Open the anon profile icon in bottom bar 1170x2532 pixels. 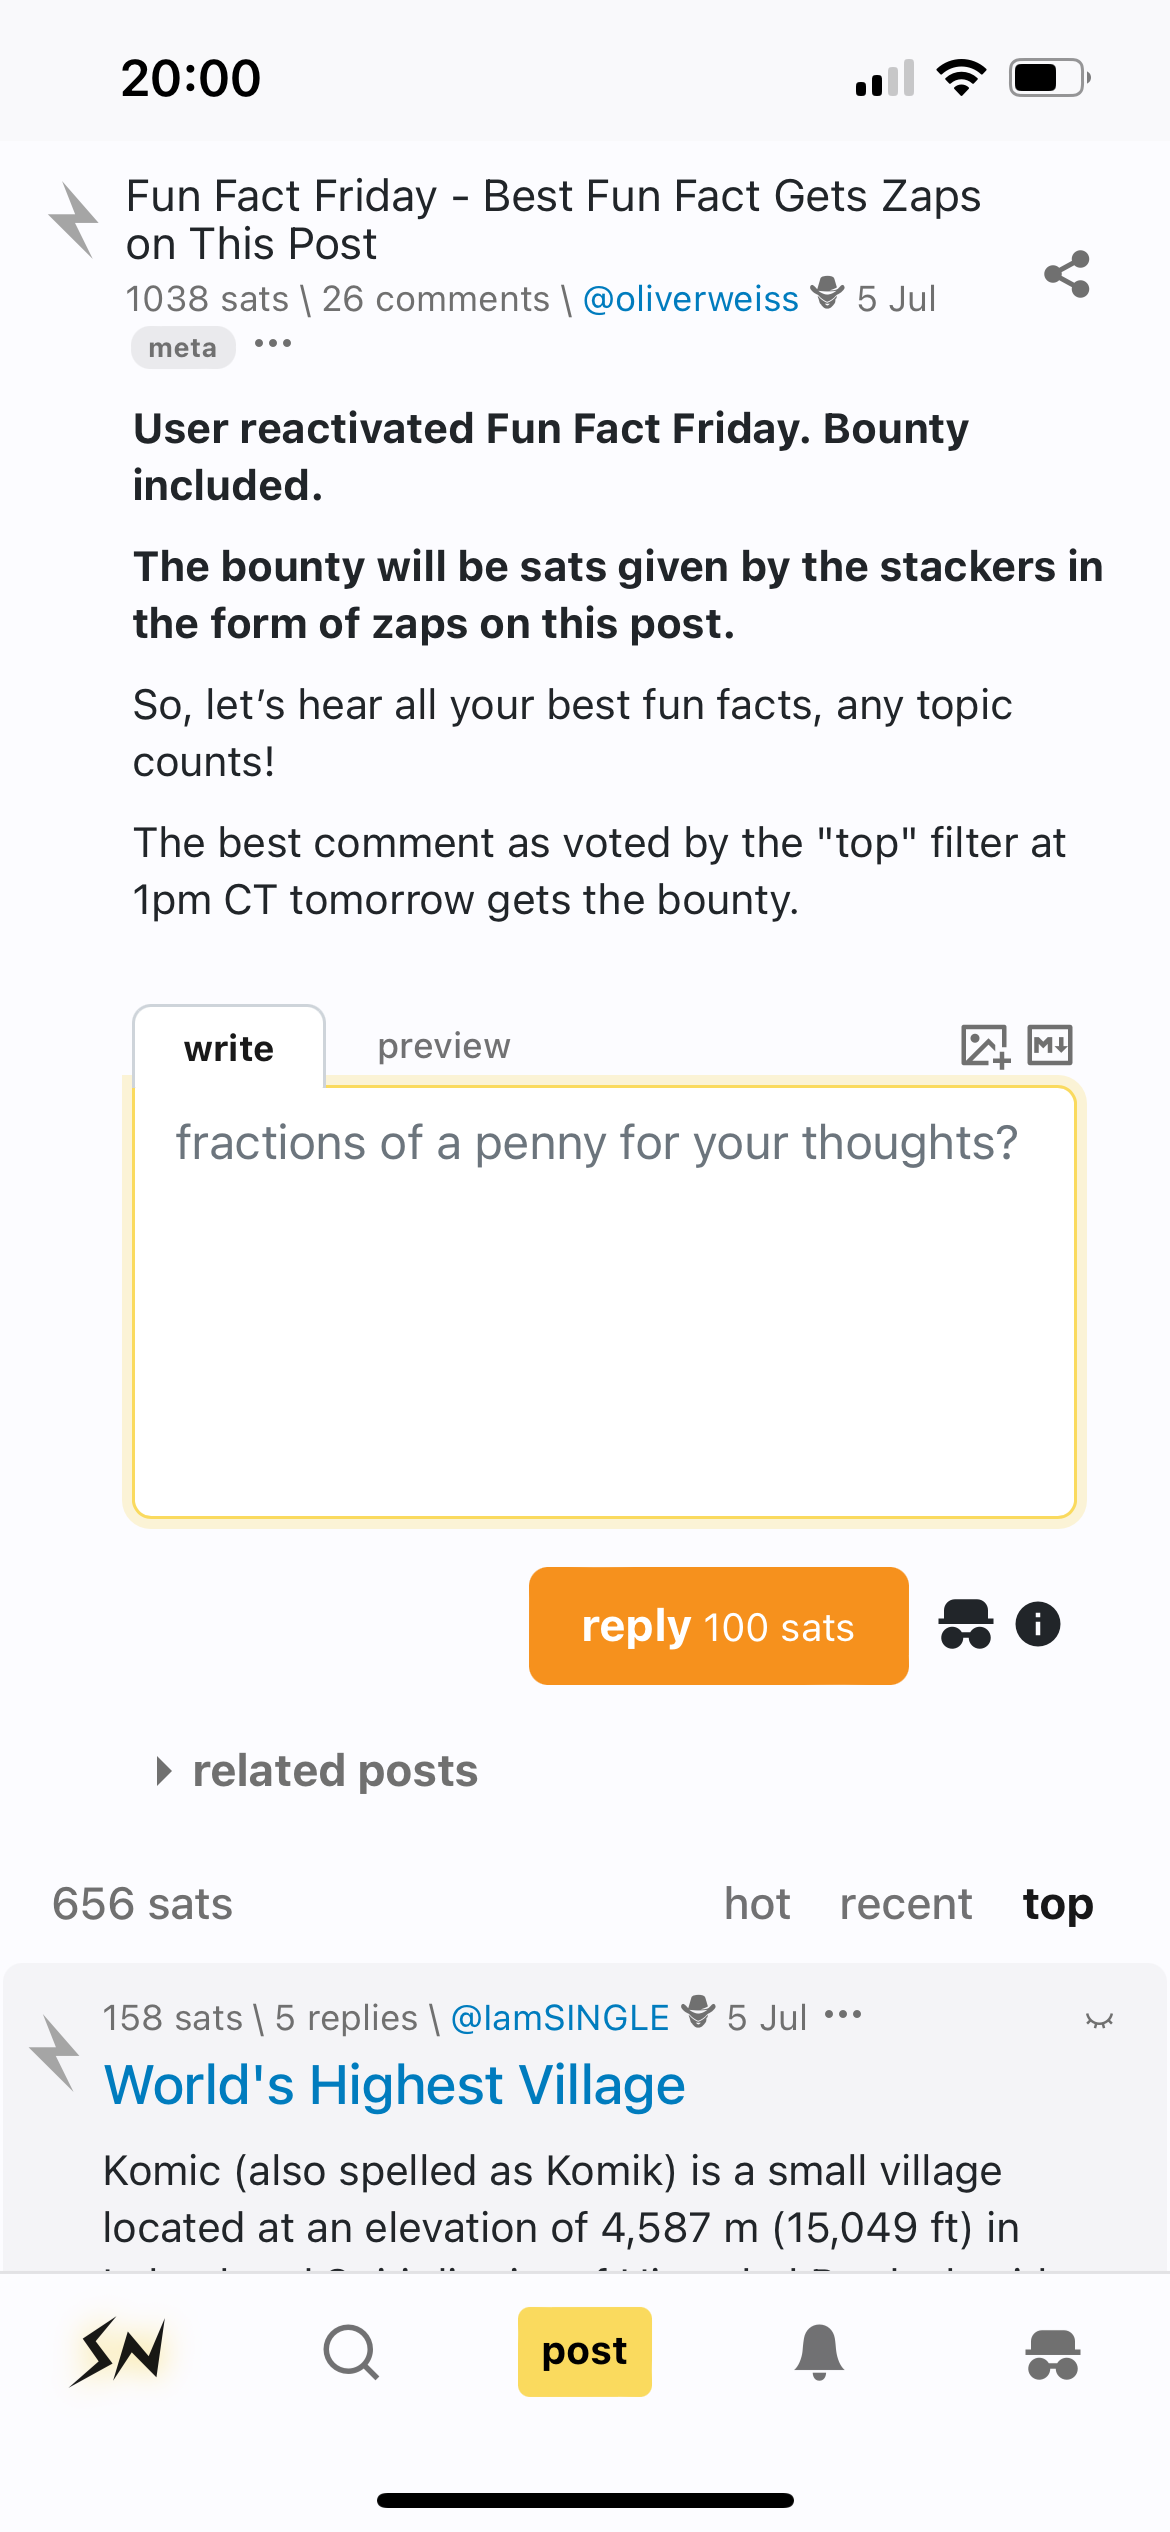tap(1052, 2354)
